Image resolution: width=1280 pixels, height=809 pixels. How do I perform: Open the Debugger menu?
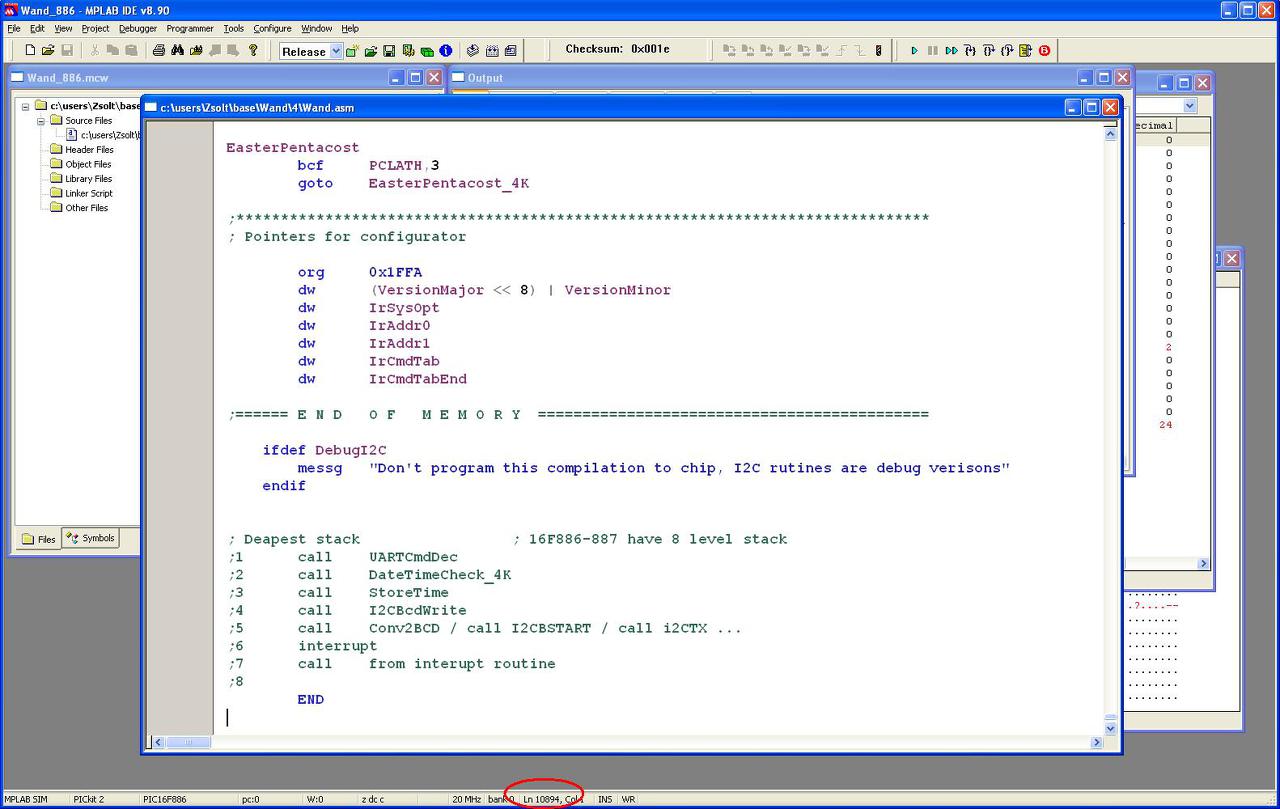[138, 29]
